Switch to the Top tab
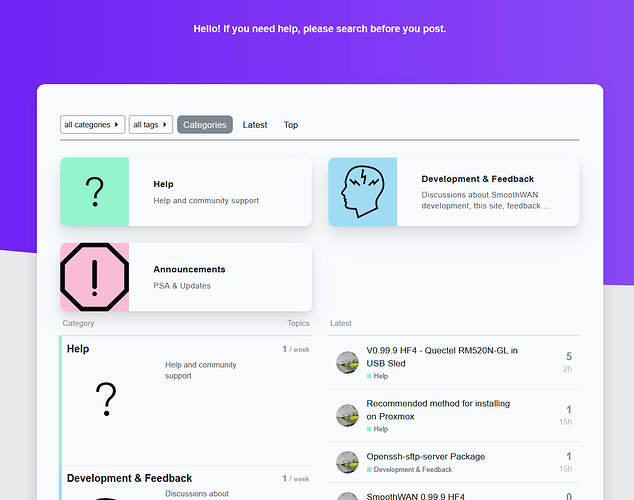The image size is (634, 500). click(291, 125)
